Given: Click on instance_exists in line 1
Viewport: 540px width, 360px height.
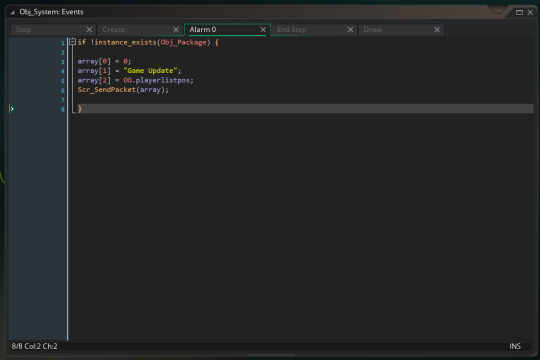Looking at the screenshot, I should click(125, 42).
